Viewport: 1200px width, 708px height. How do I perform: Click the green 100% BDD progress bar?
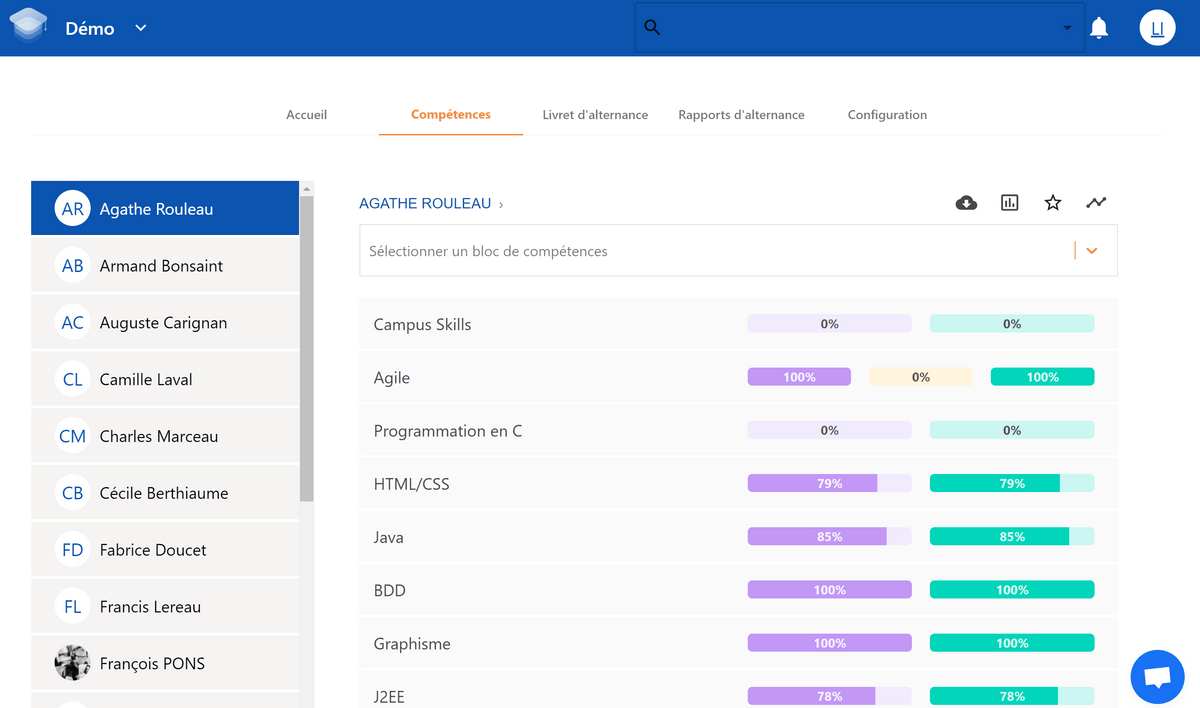[x=1012, y=590]
